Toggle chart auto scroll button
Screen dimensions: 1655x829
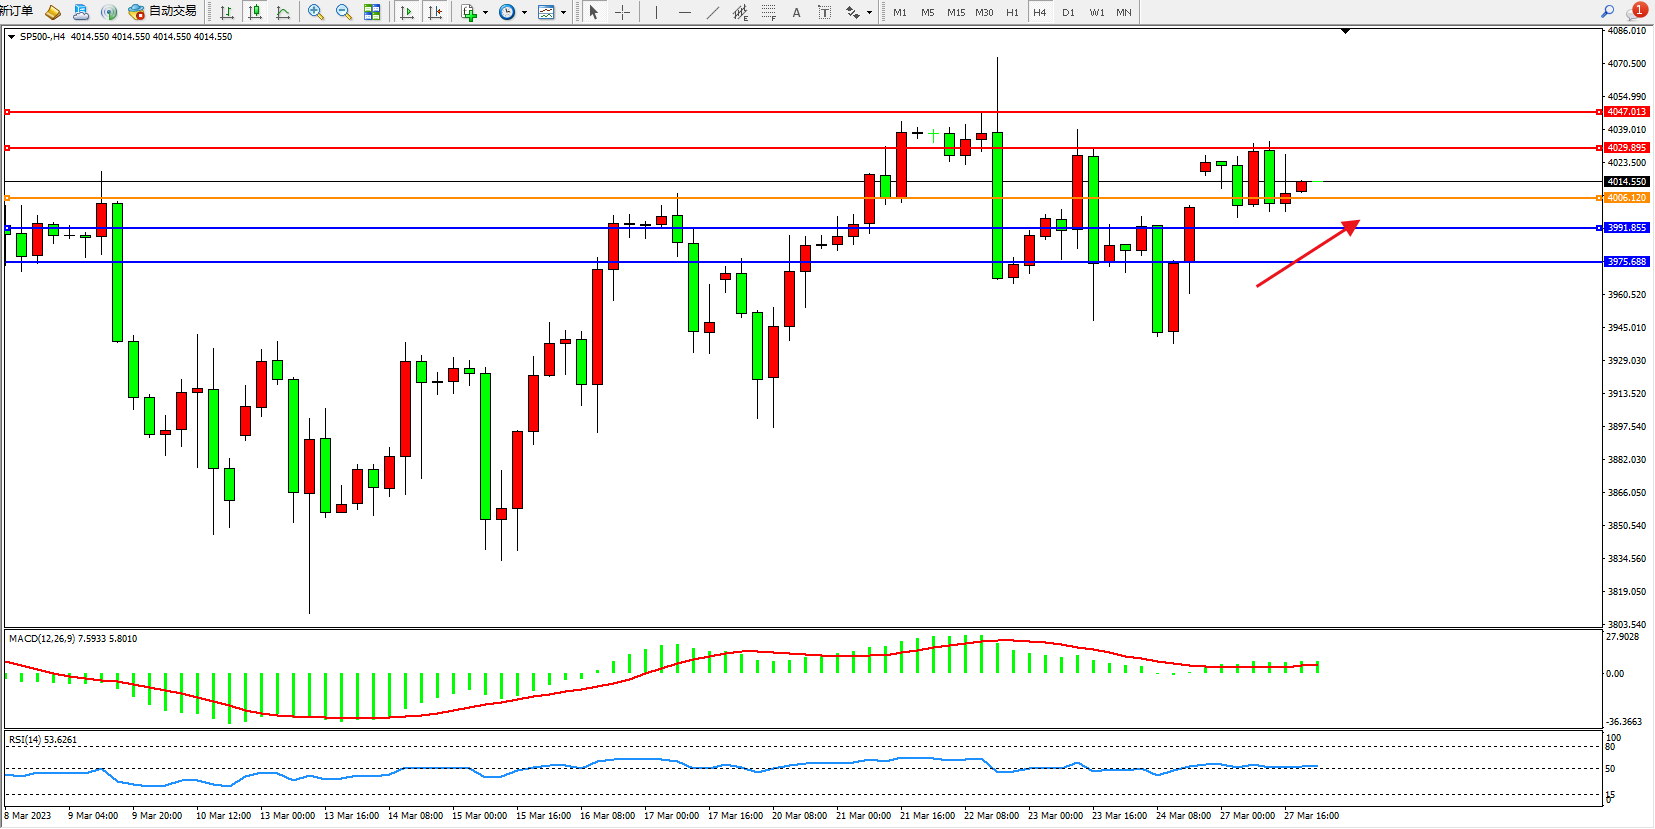407,12
